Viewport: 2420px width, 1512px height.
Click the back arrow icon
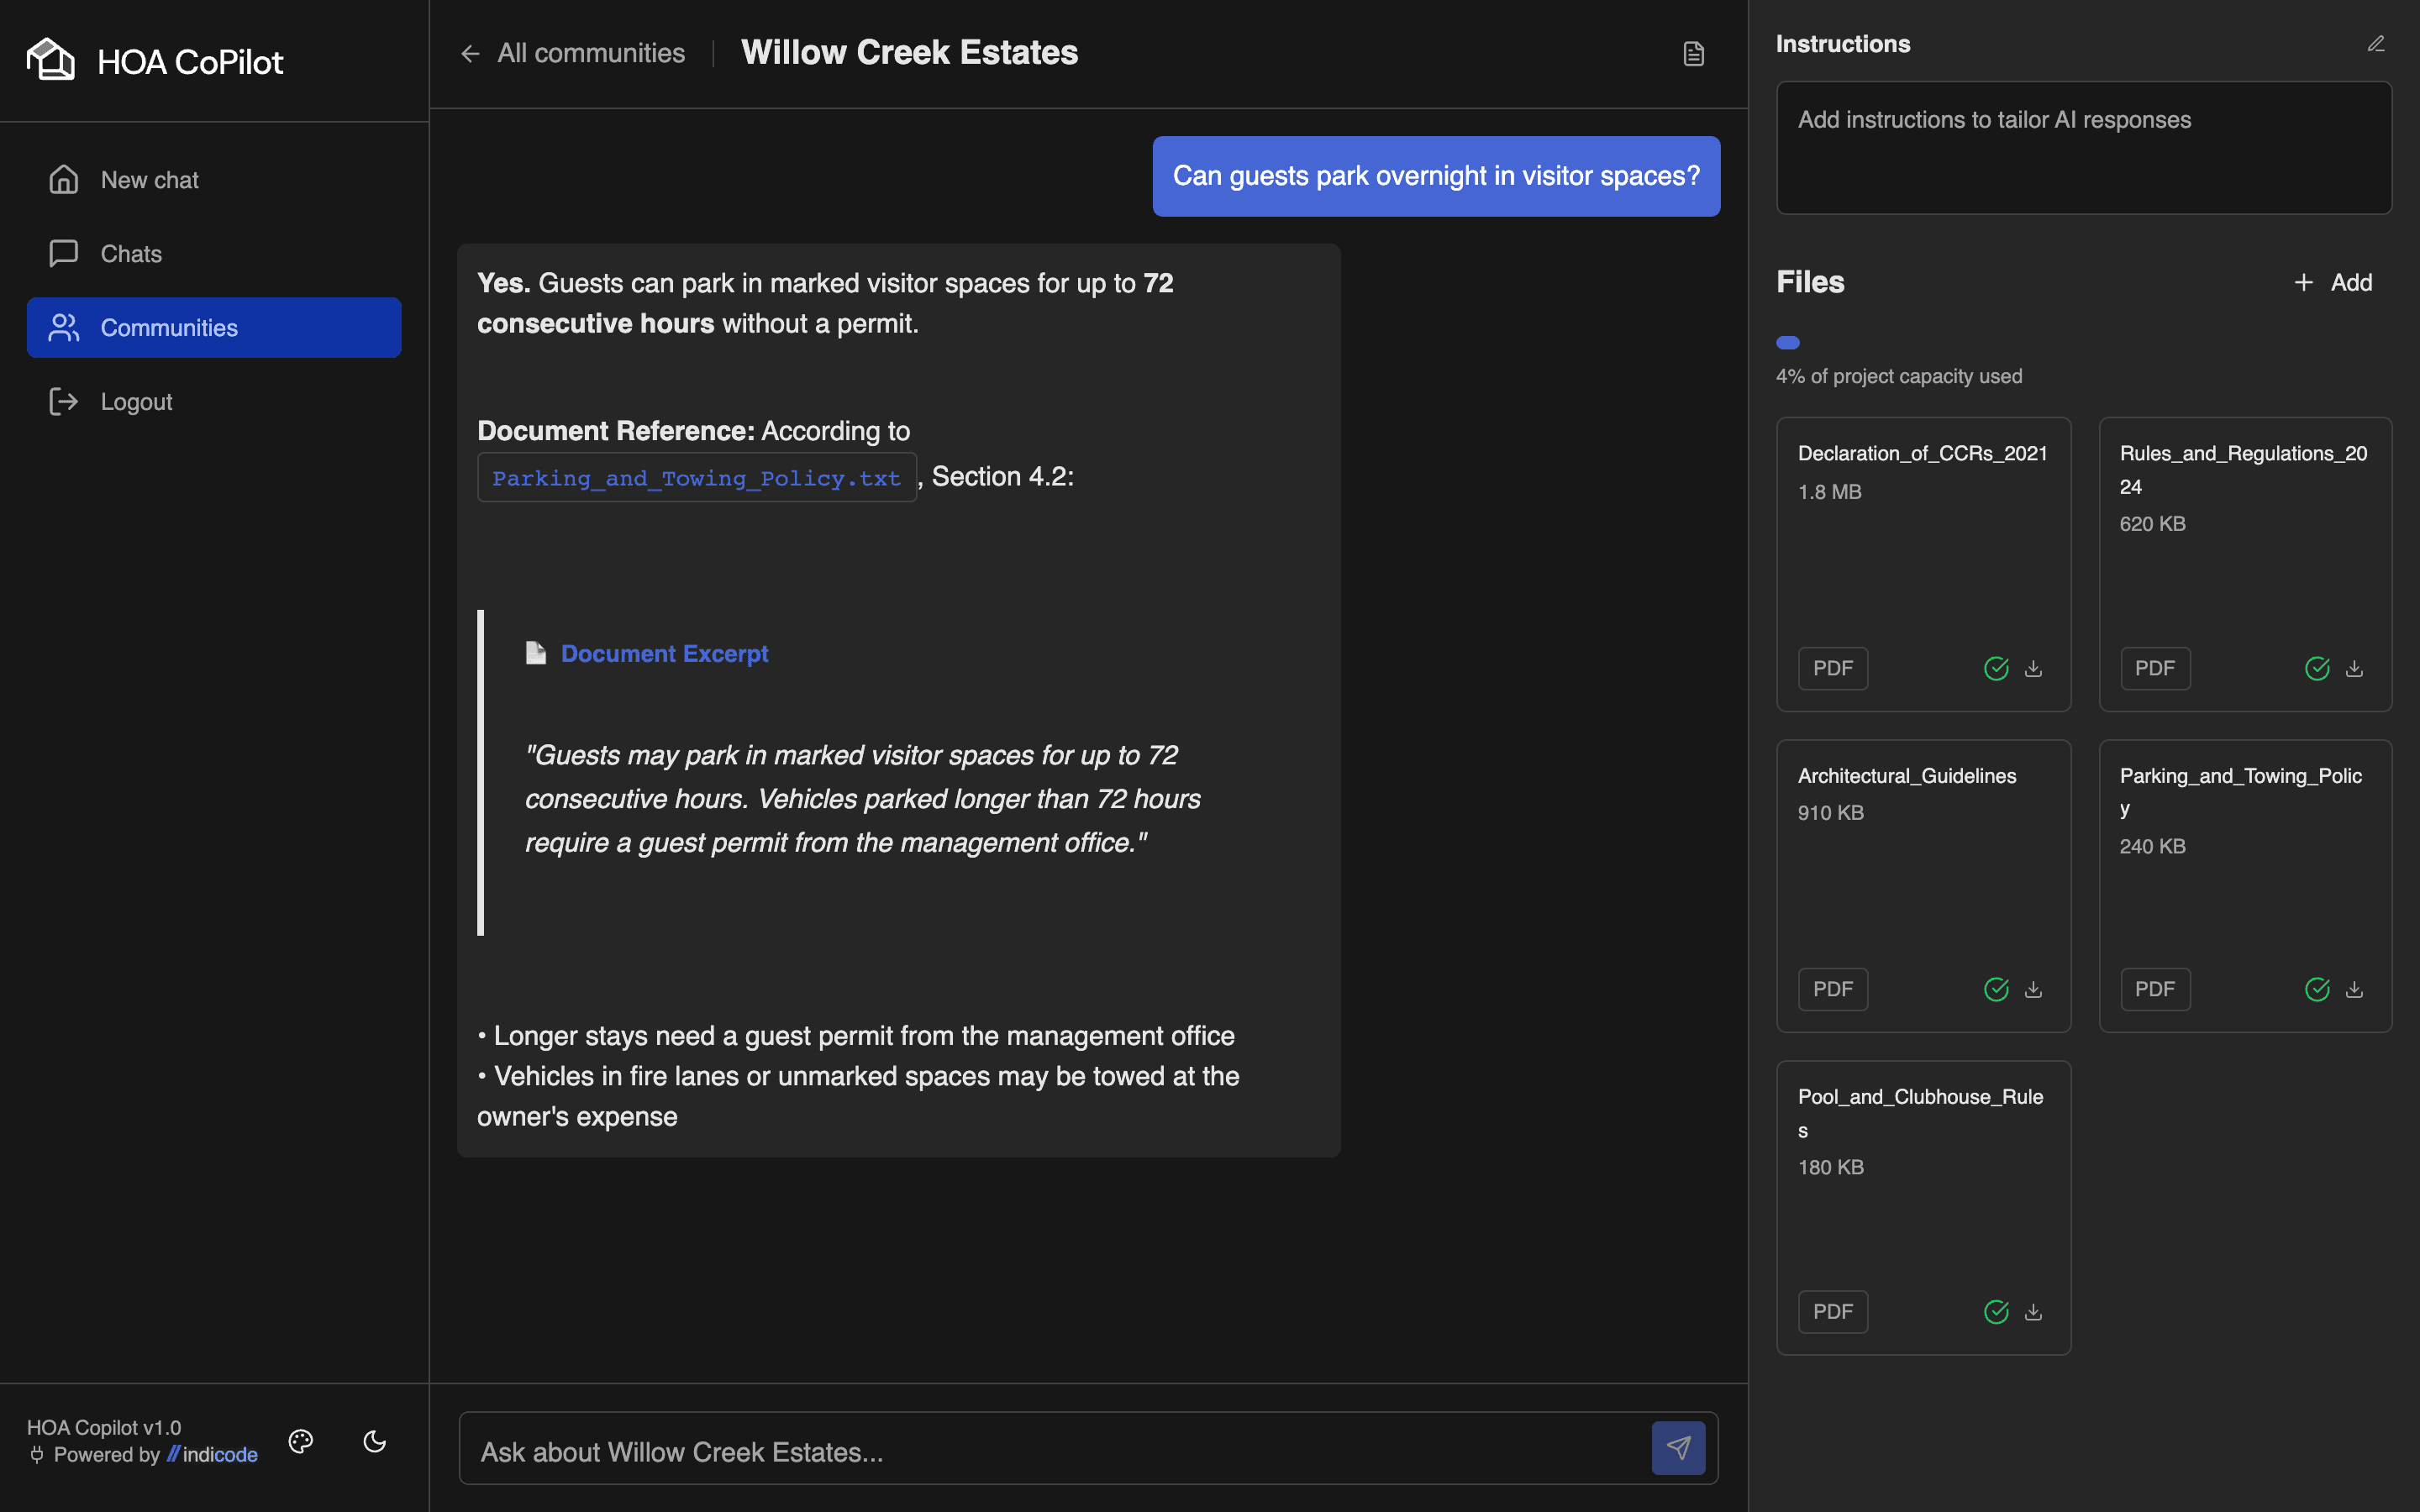coord(470,53)
